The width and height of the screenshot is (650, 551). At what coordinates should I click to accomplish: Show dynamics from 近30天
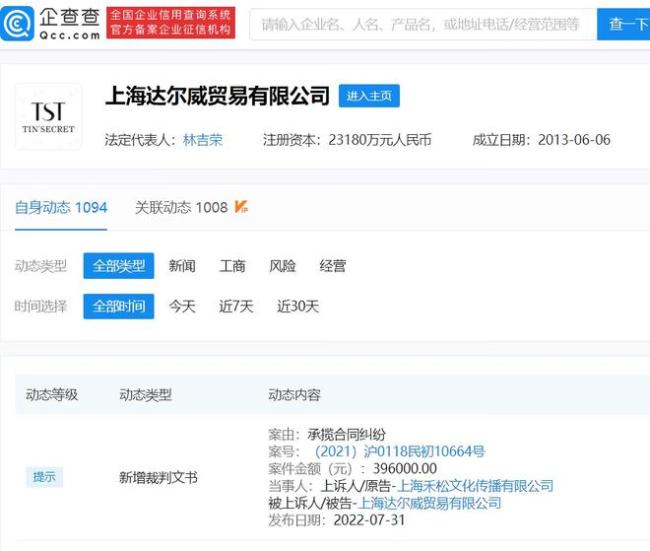tap(297, 306)
